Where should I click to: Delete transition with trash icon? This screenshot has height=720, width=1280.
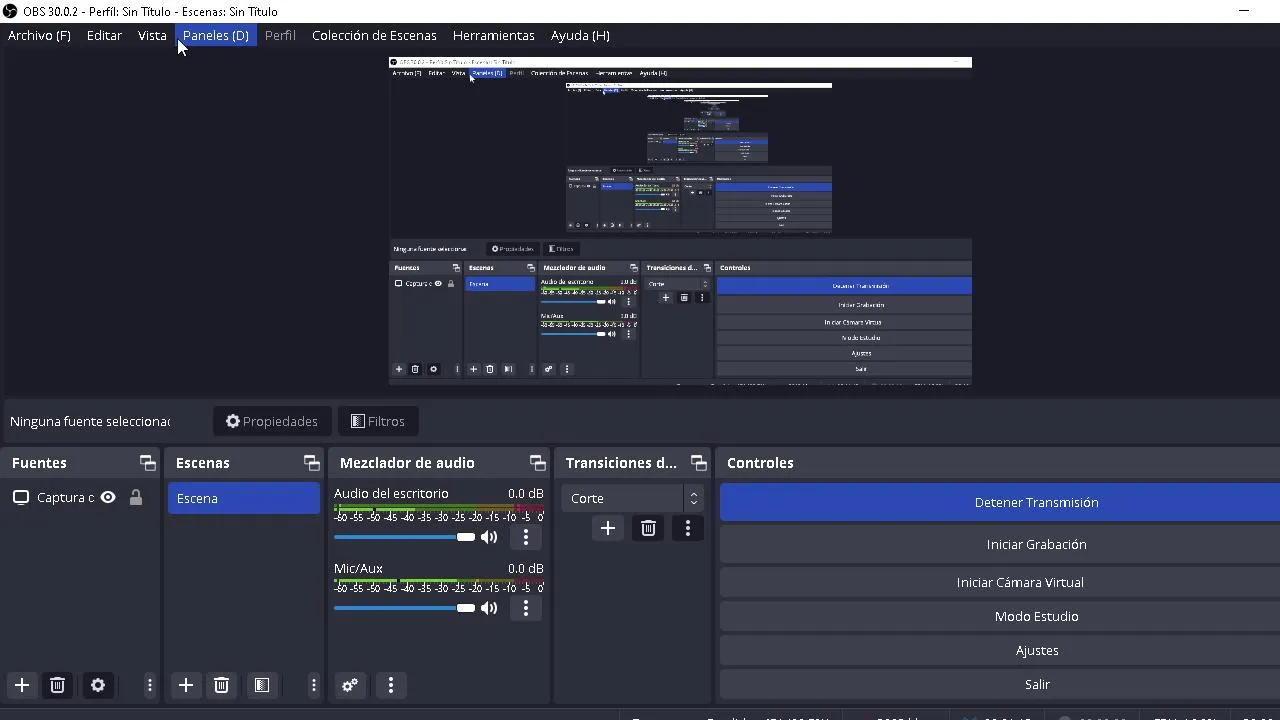[648, 528]
